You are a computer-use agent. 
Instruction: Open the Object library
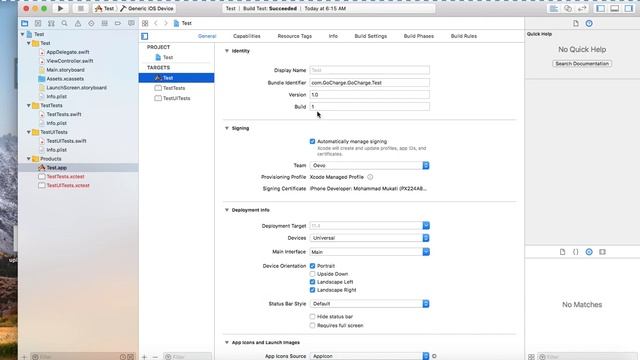589,252
